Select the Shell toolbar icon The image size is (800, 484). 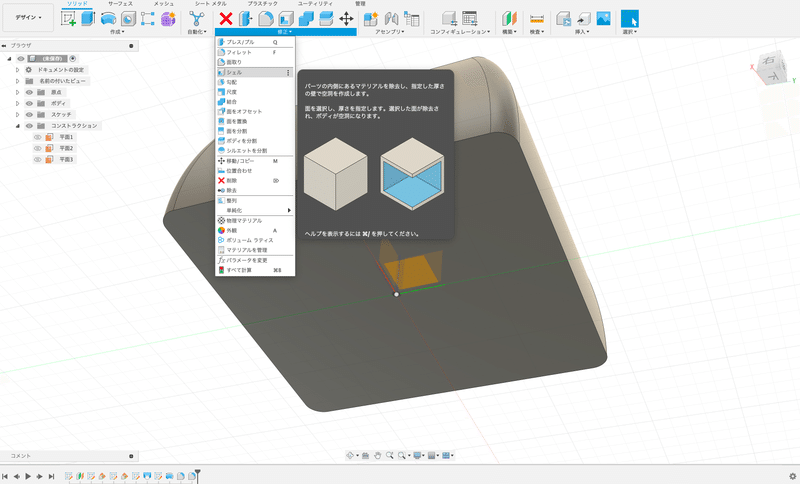(x=286, y=19)
